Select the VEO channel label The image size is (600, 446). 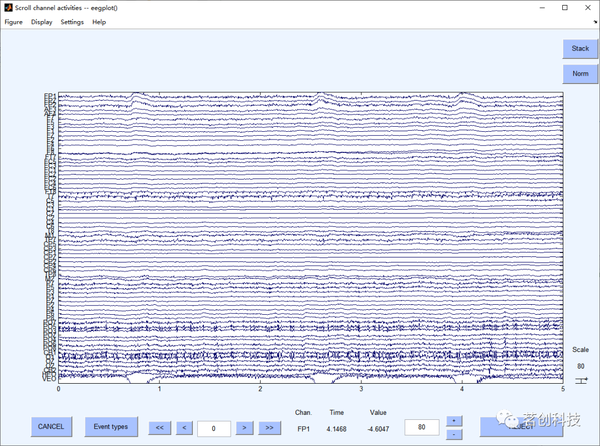pyautogui.click(x=48, y=378)
